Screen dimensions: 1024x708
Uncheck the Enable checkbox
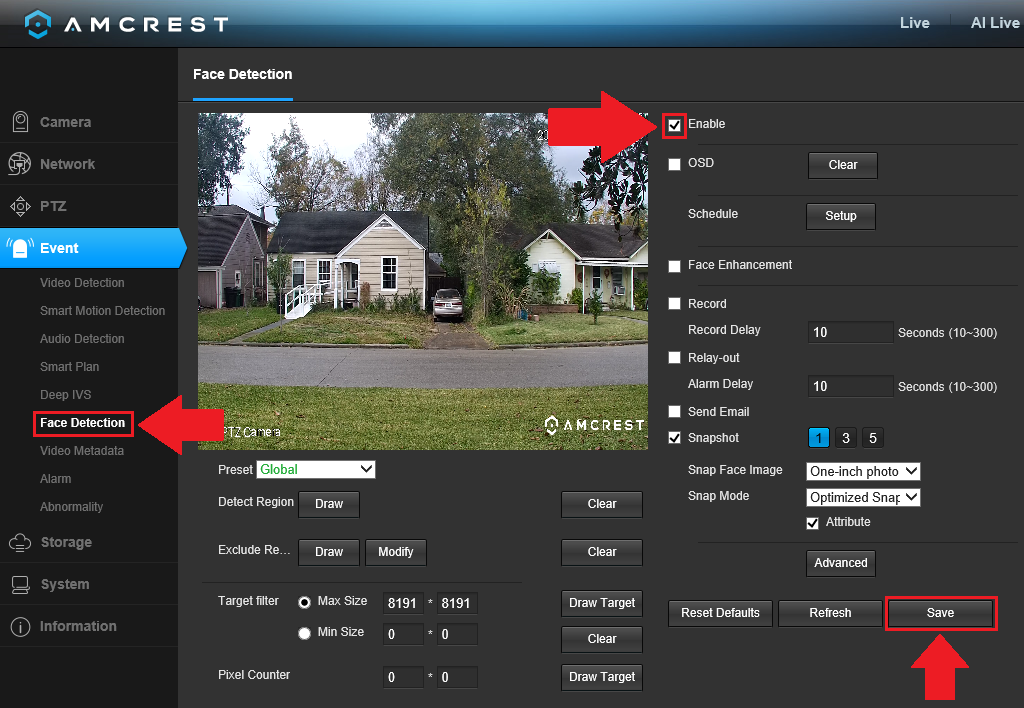tap(675, 125)
